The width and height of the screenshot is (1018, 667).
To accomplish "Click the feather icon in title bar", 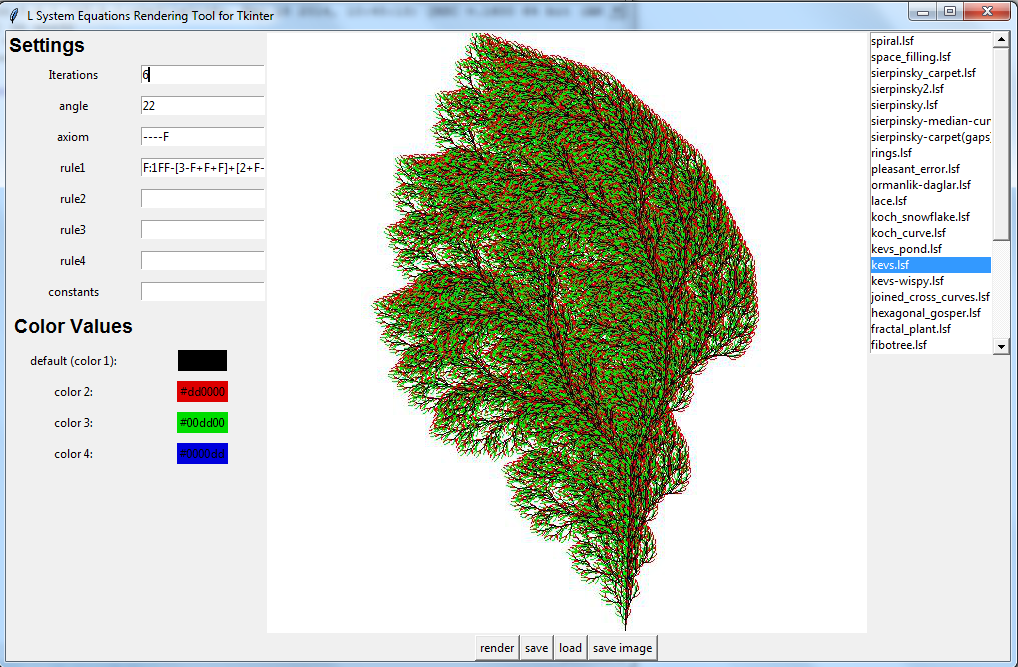I will point(13,15).
